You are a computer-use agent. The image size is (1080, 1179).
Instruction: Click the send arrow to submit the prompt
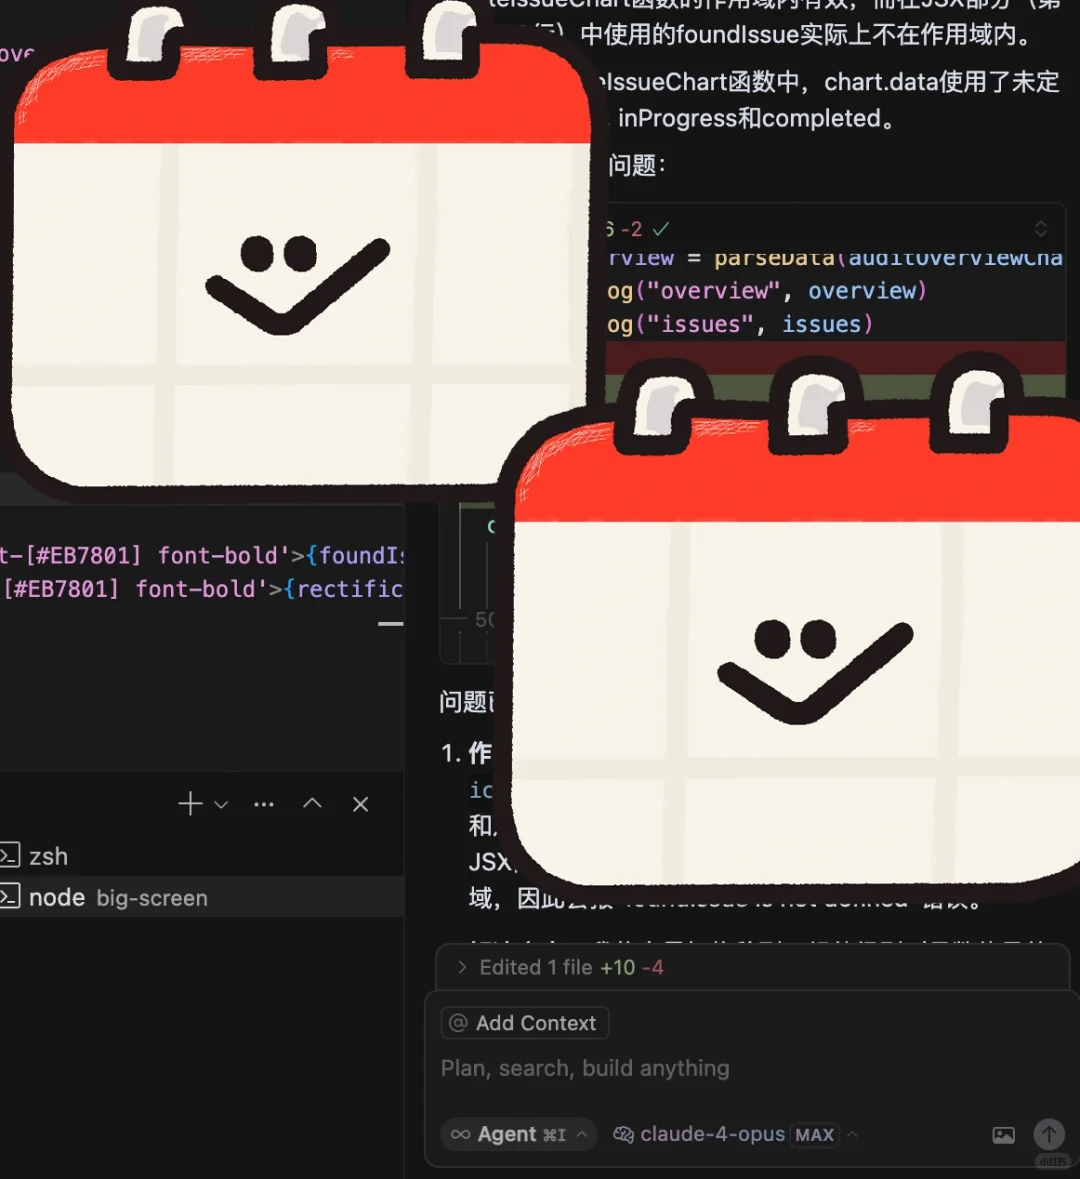[x=1049, y=1134]
